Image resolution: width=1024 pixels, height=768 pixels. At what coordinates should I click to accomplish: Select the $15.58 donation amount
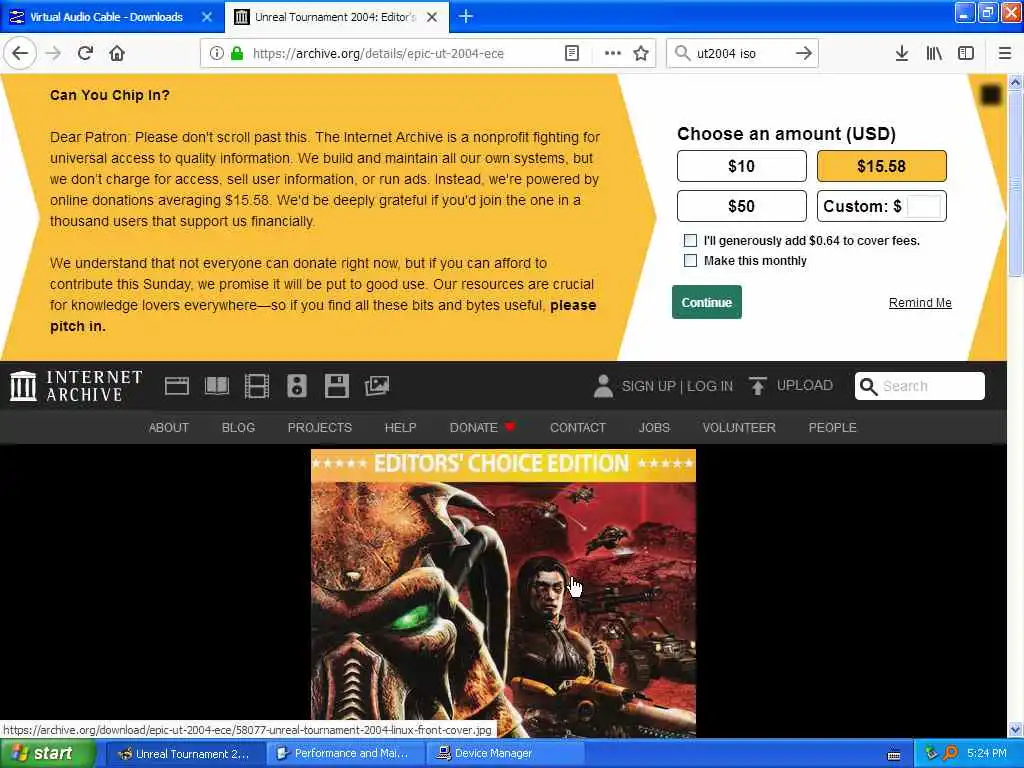(881, 166)
